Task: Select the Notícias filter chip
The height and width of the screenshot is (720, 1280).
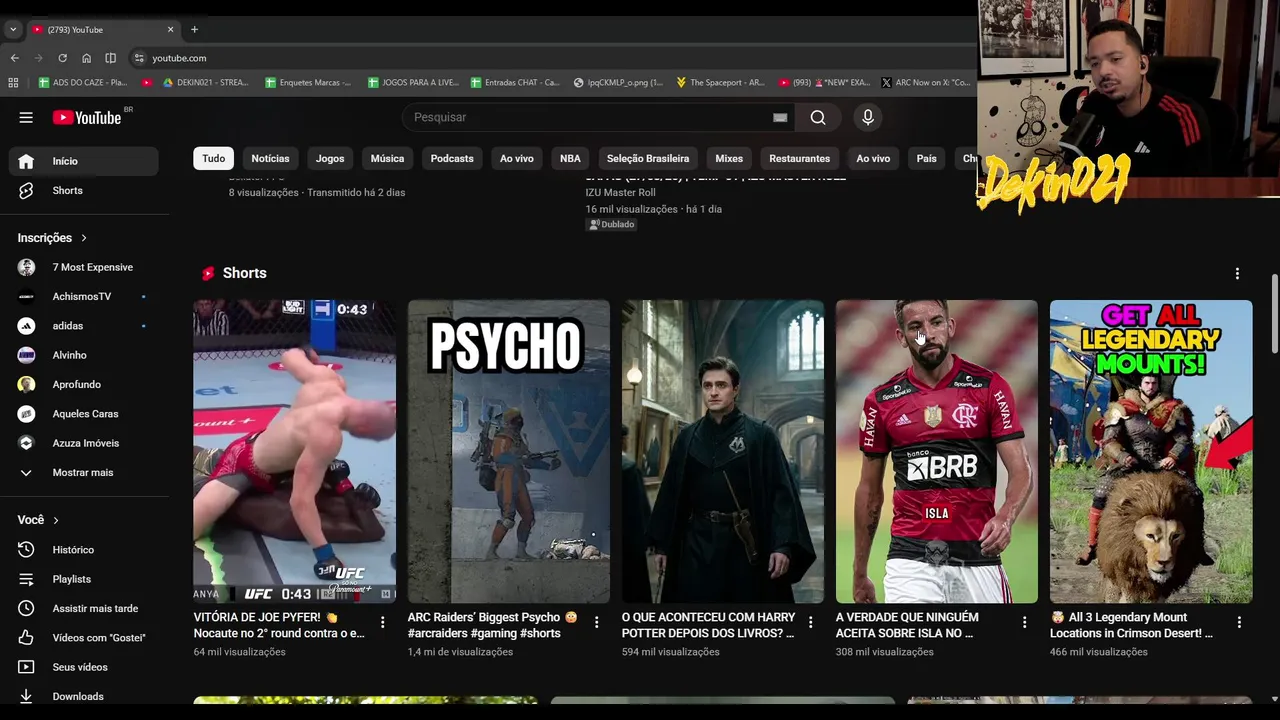Action: click(x=270, y=158)
